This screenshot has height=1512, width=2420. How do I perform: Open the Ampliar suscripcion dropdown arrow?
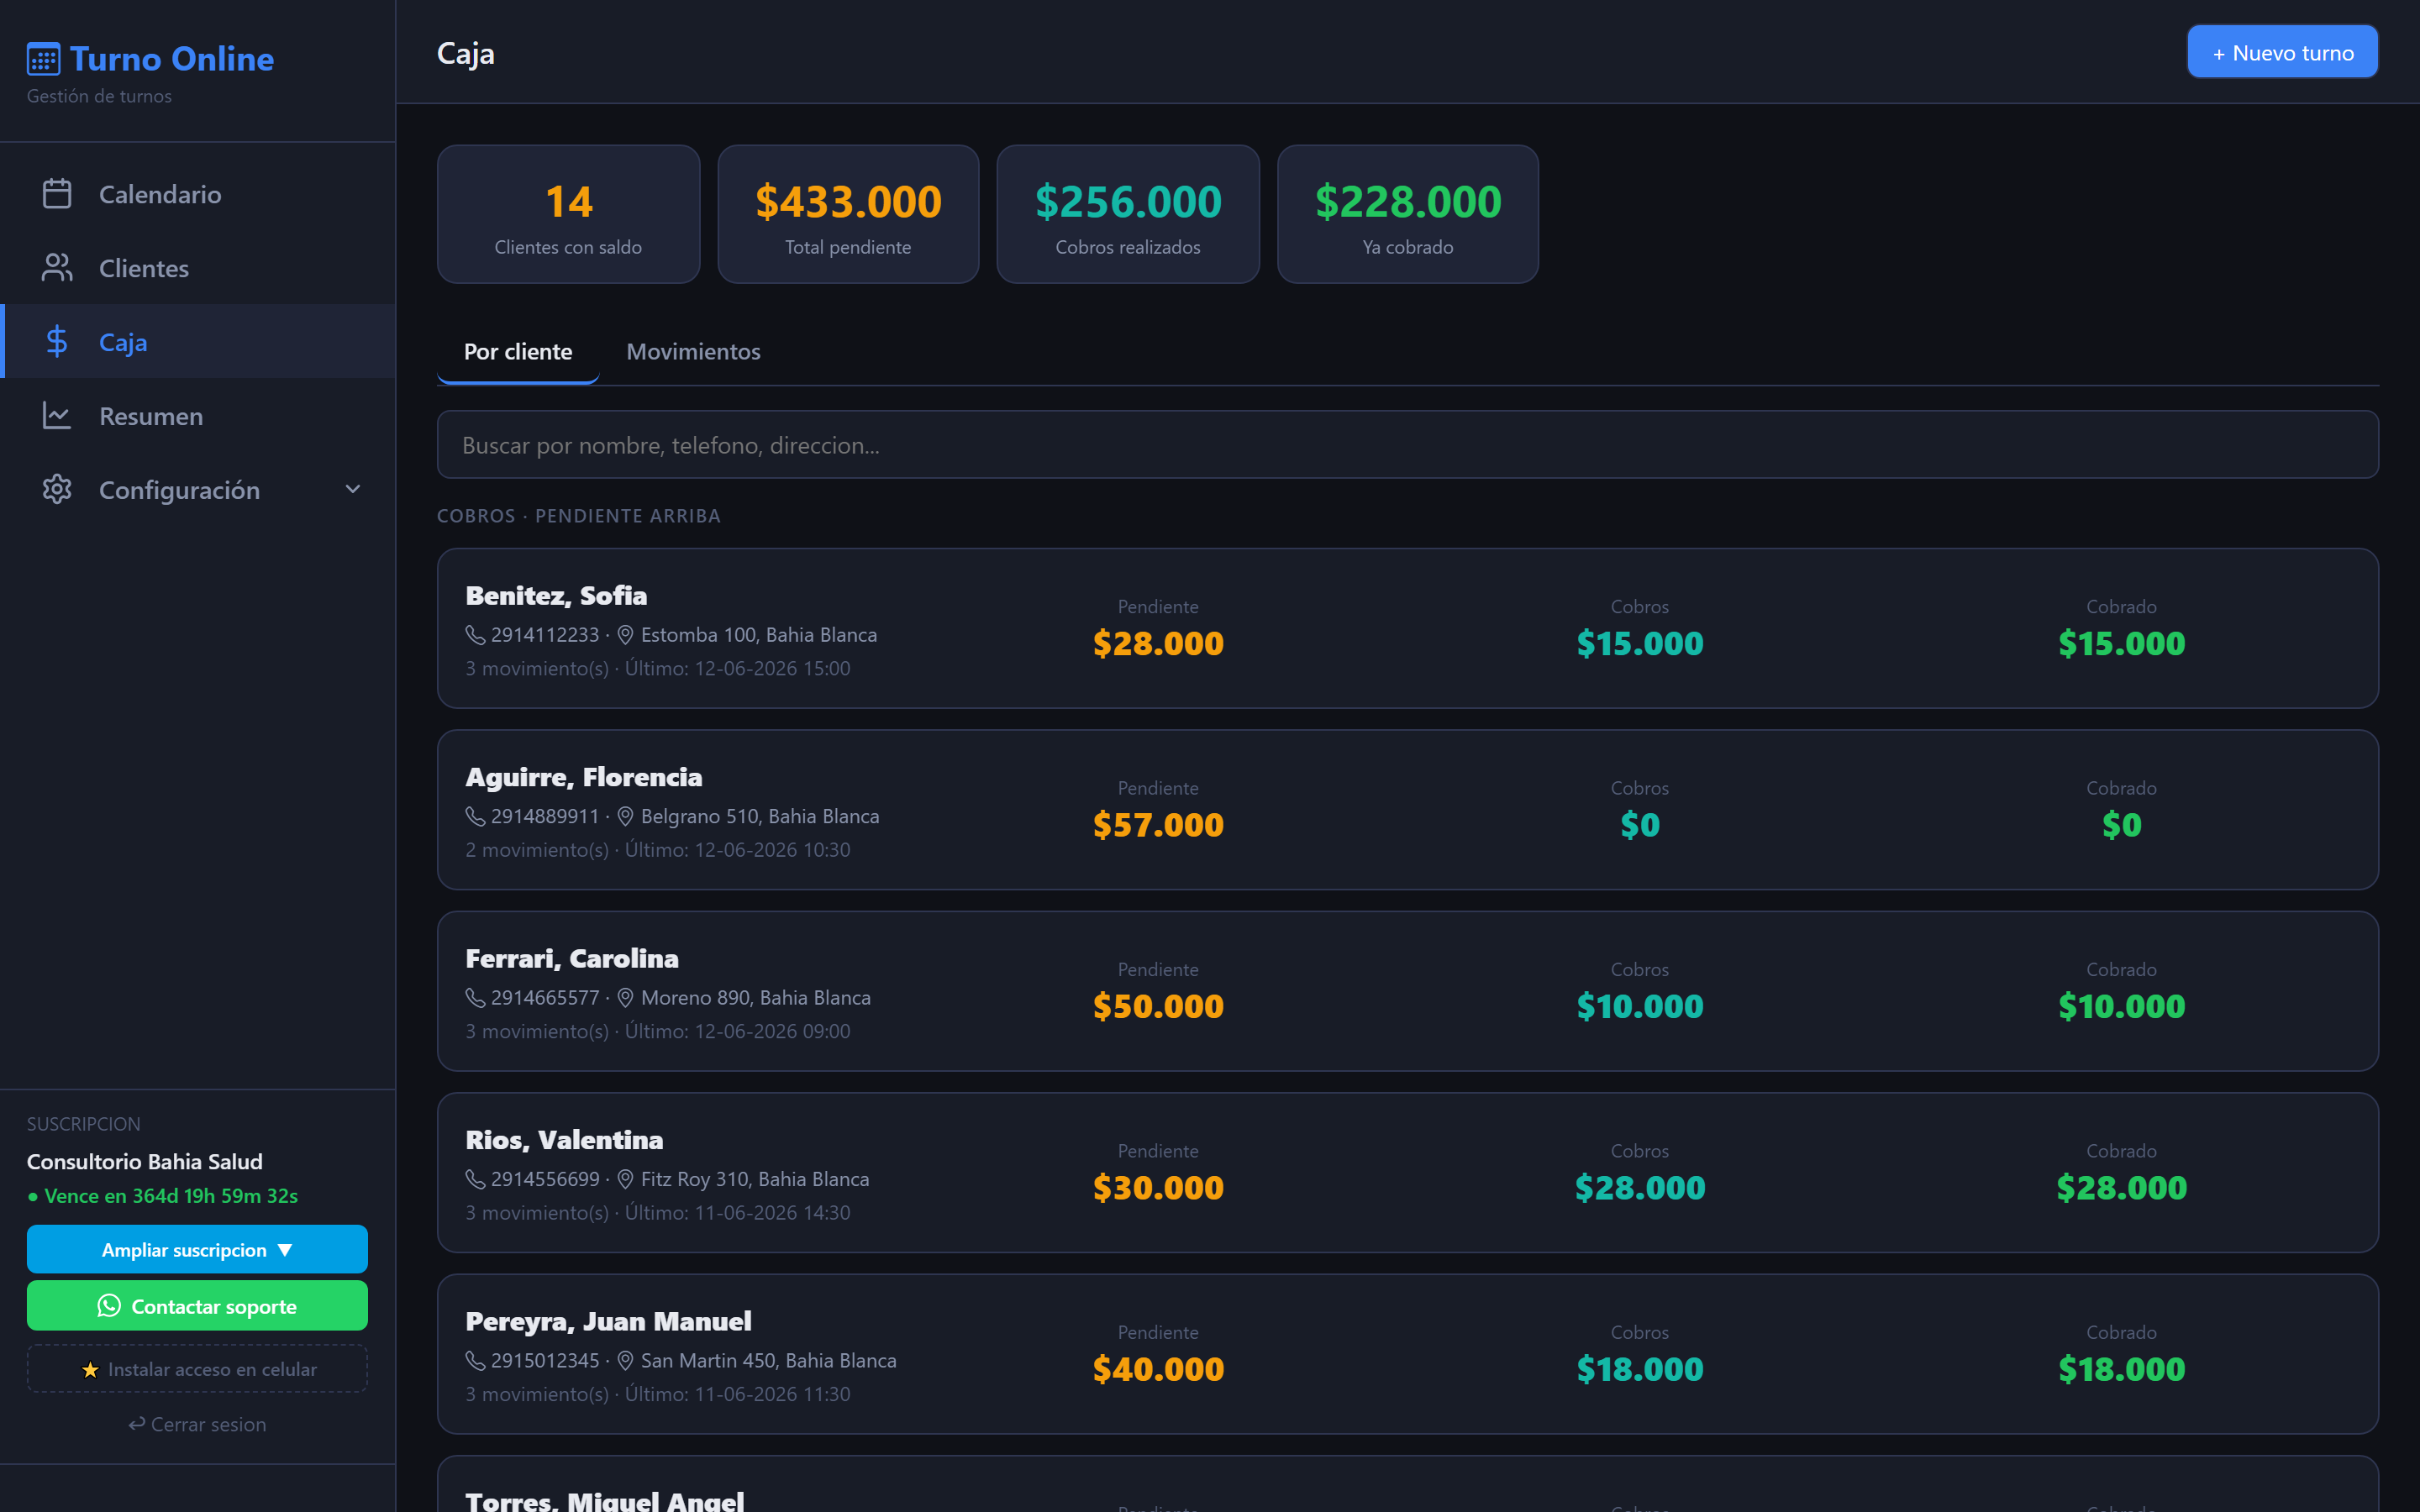pos(285,1250)
